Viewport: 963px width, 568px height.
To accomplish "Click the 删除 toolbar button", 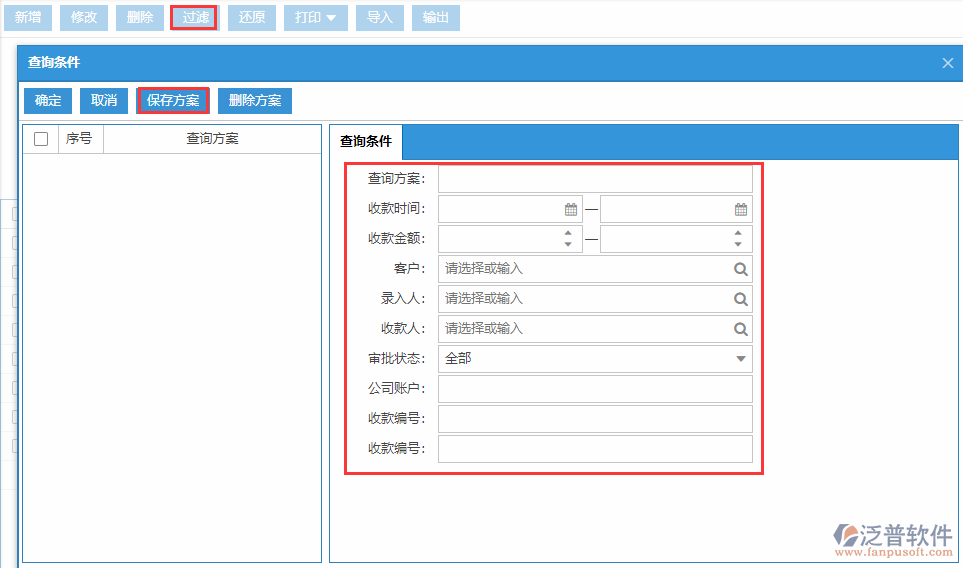I will pyautogui.click(x=140, y=18).
